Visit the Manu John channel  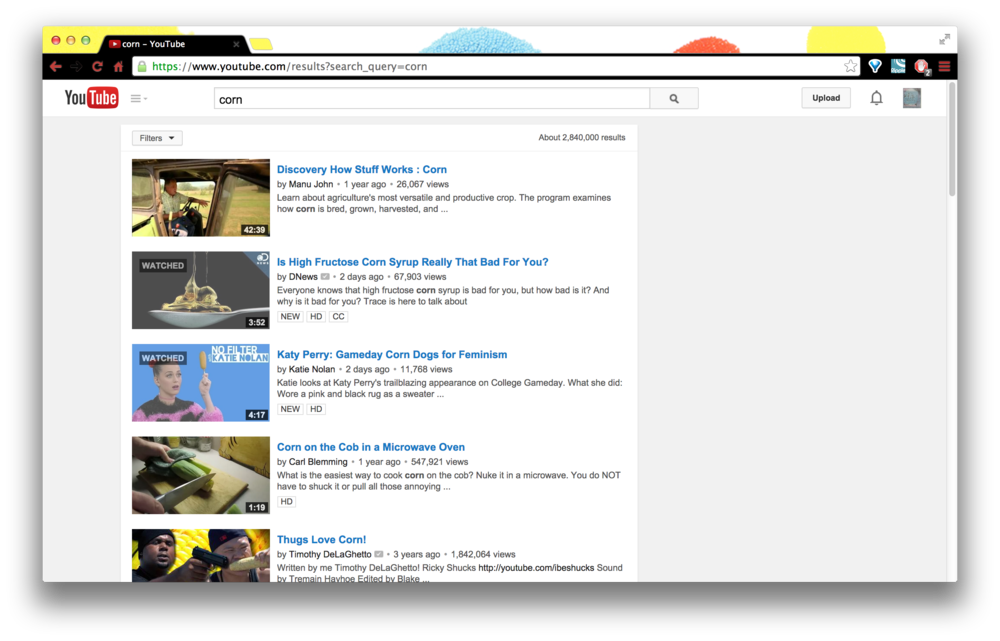[311, 184]
